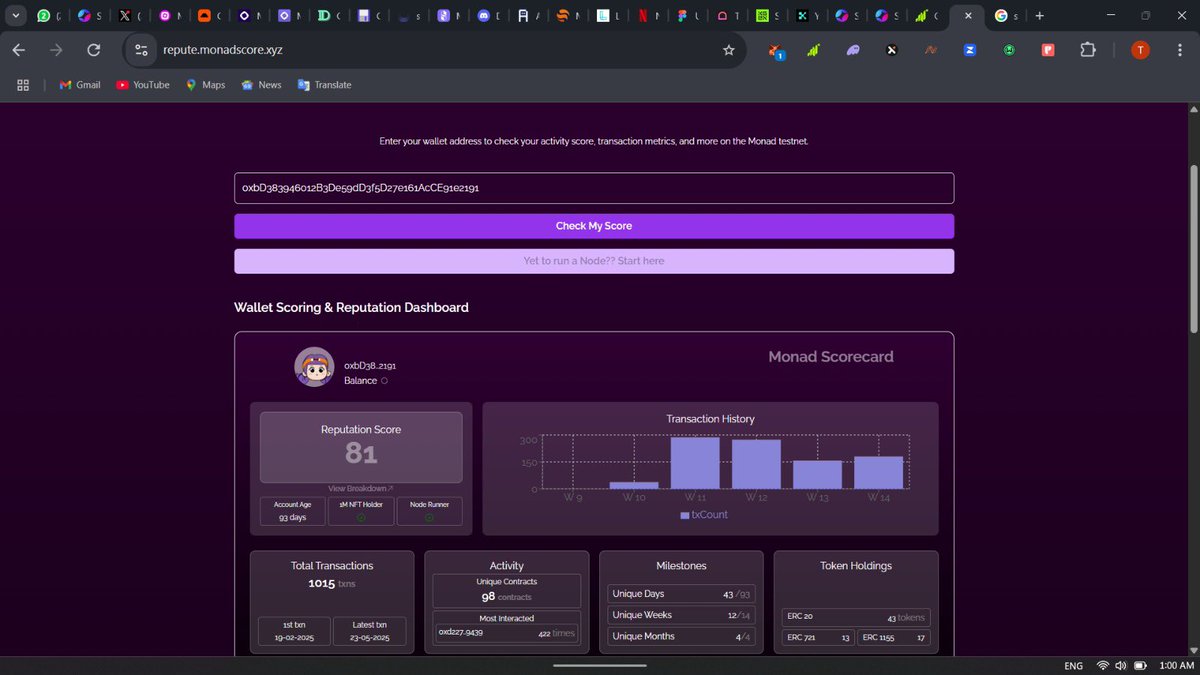This screenshot has height=675, width=1200.
Task: Open the ENG language indicator in taskbar
Action: (x=1073, y=665)
